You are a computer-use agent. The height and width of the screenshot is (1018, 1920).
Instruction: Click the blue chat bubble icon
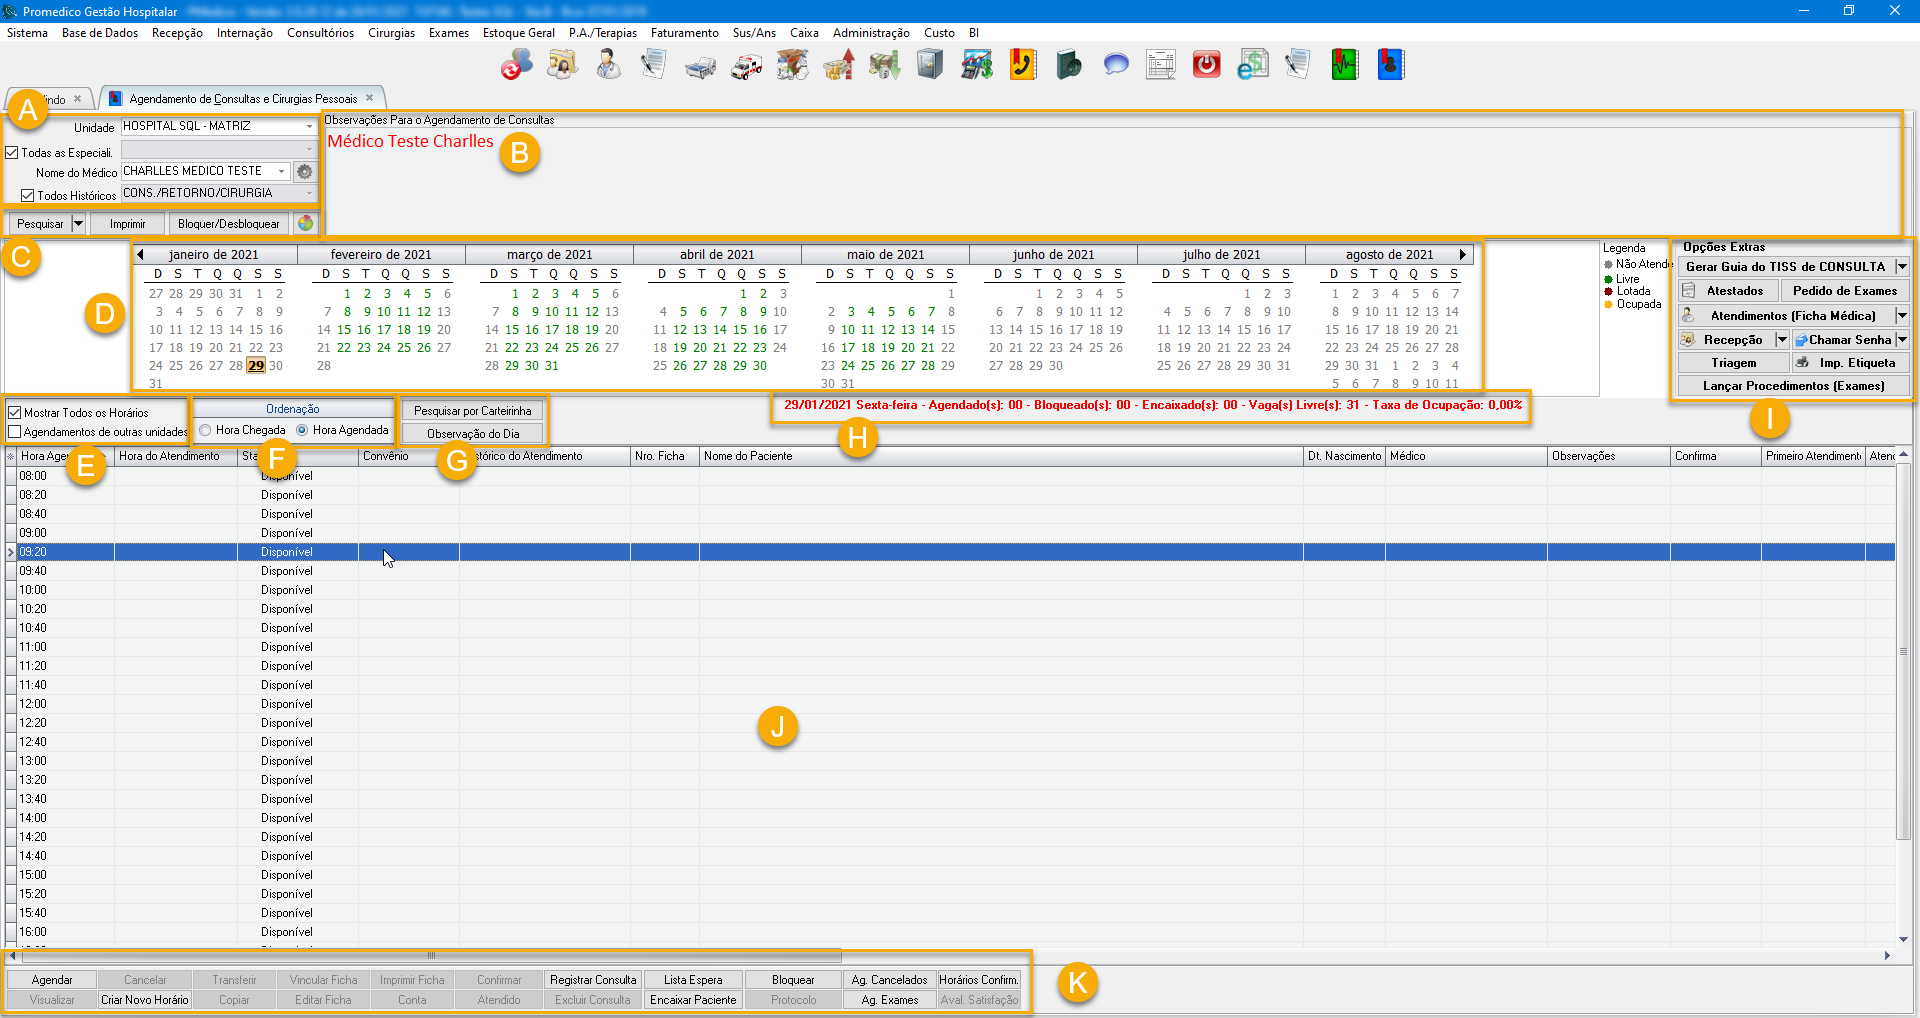(1115, 65)
